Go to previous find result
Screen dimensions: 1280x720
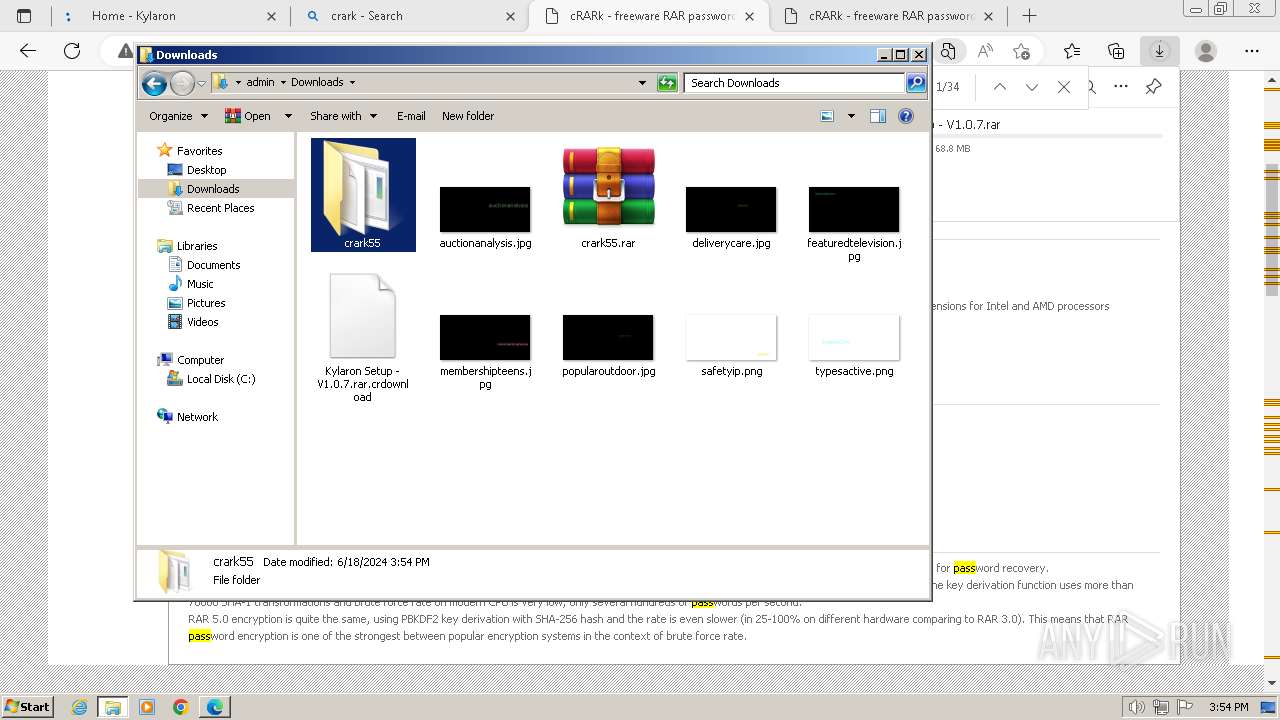[x=1000, y=87]
